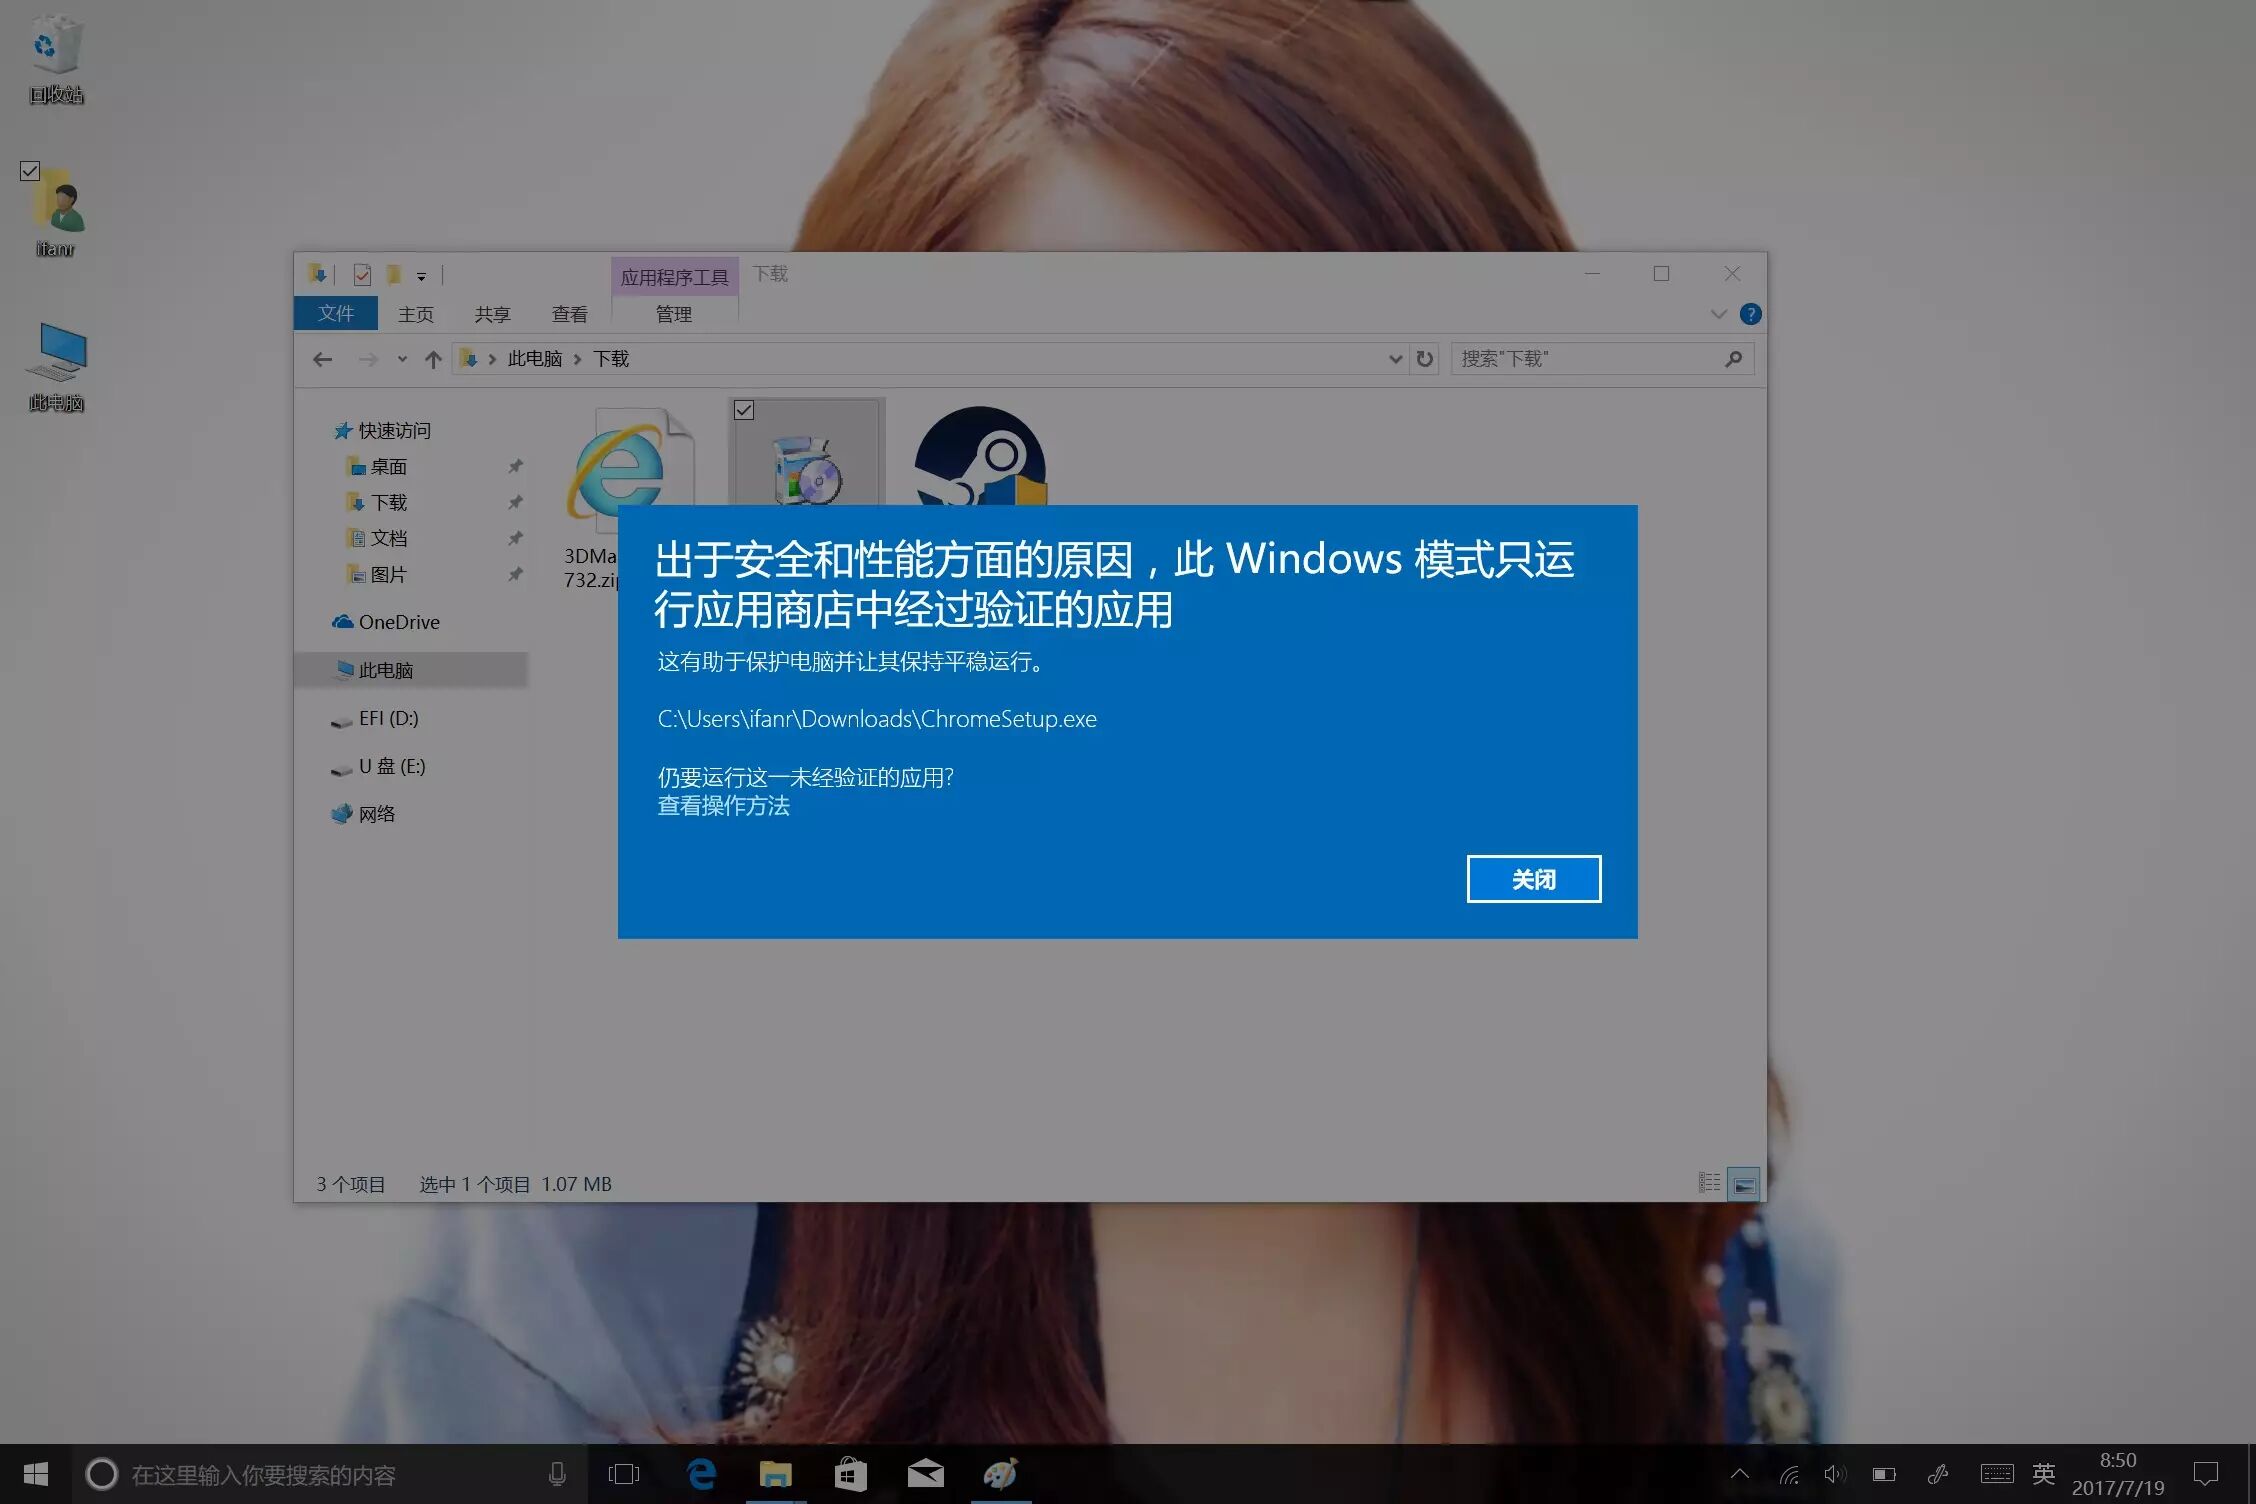2256x1504 pixels.
Task: Refresh the 下载 folder view
Action: [1425, 359]
